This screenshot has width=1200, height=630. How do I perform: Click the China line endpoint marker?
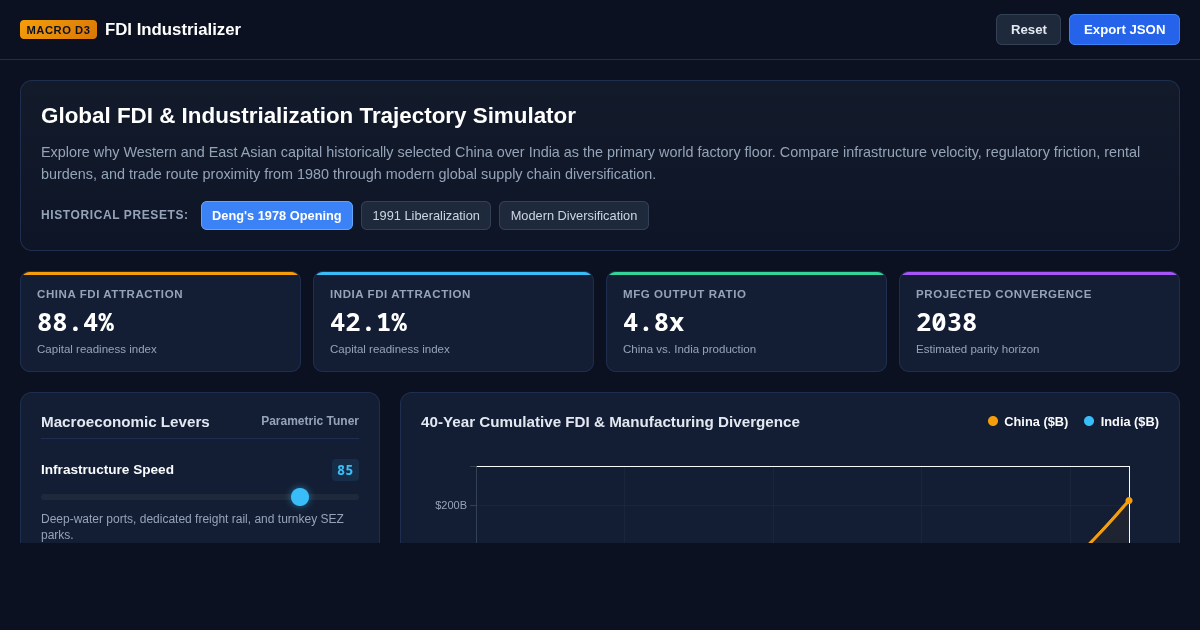point(1129,500)
